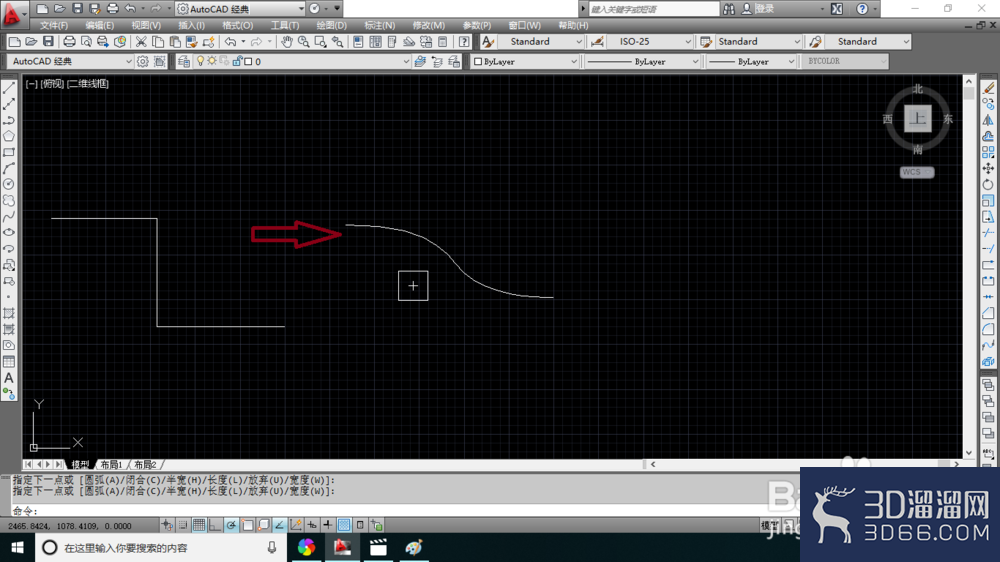The height and width of the screenshot is (562, 1000).
Task: Select the Circle draw tool
Action: coord(9,184)
